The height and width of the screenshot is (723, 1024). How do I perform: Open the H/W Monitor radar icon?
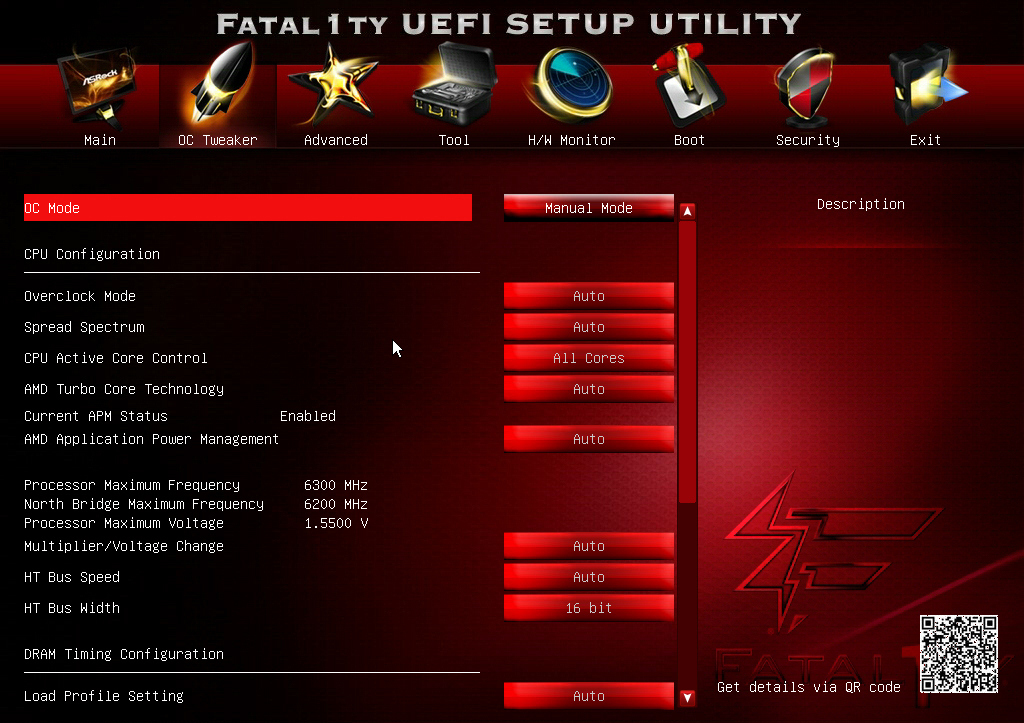[572, 85]
